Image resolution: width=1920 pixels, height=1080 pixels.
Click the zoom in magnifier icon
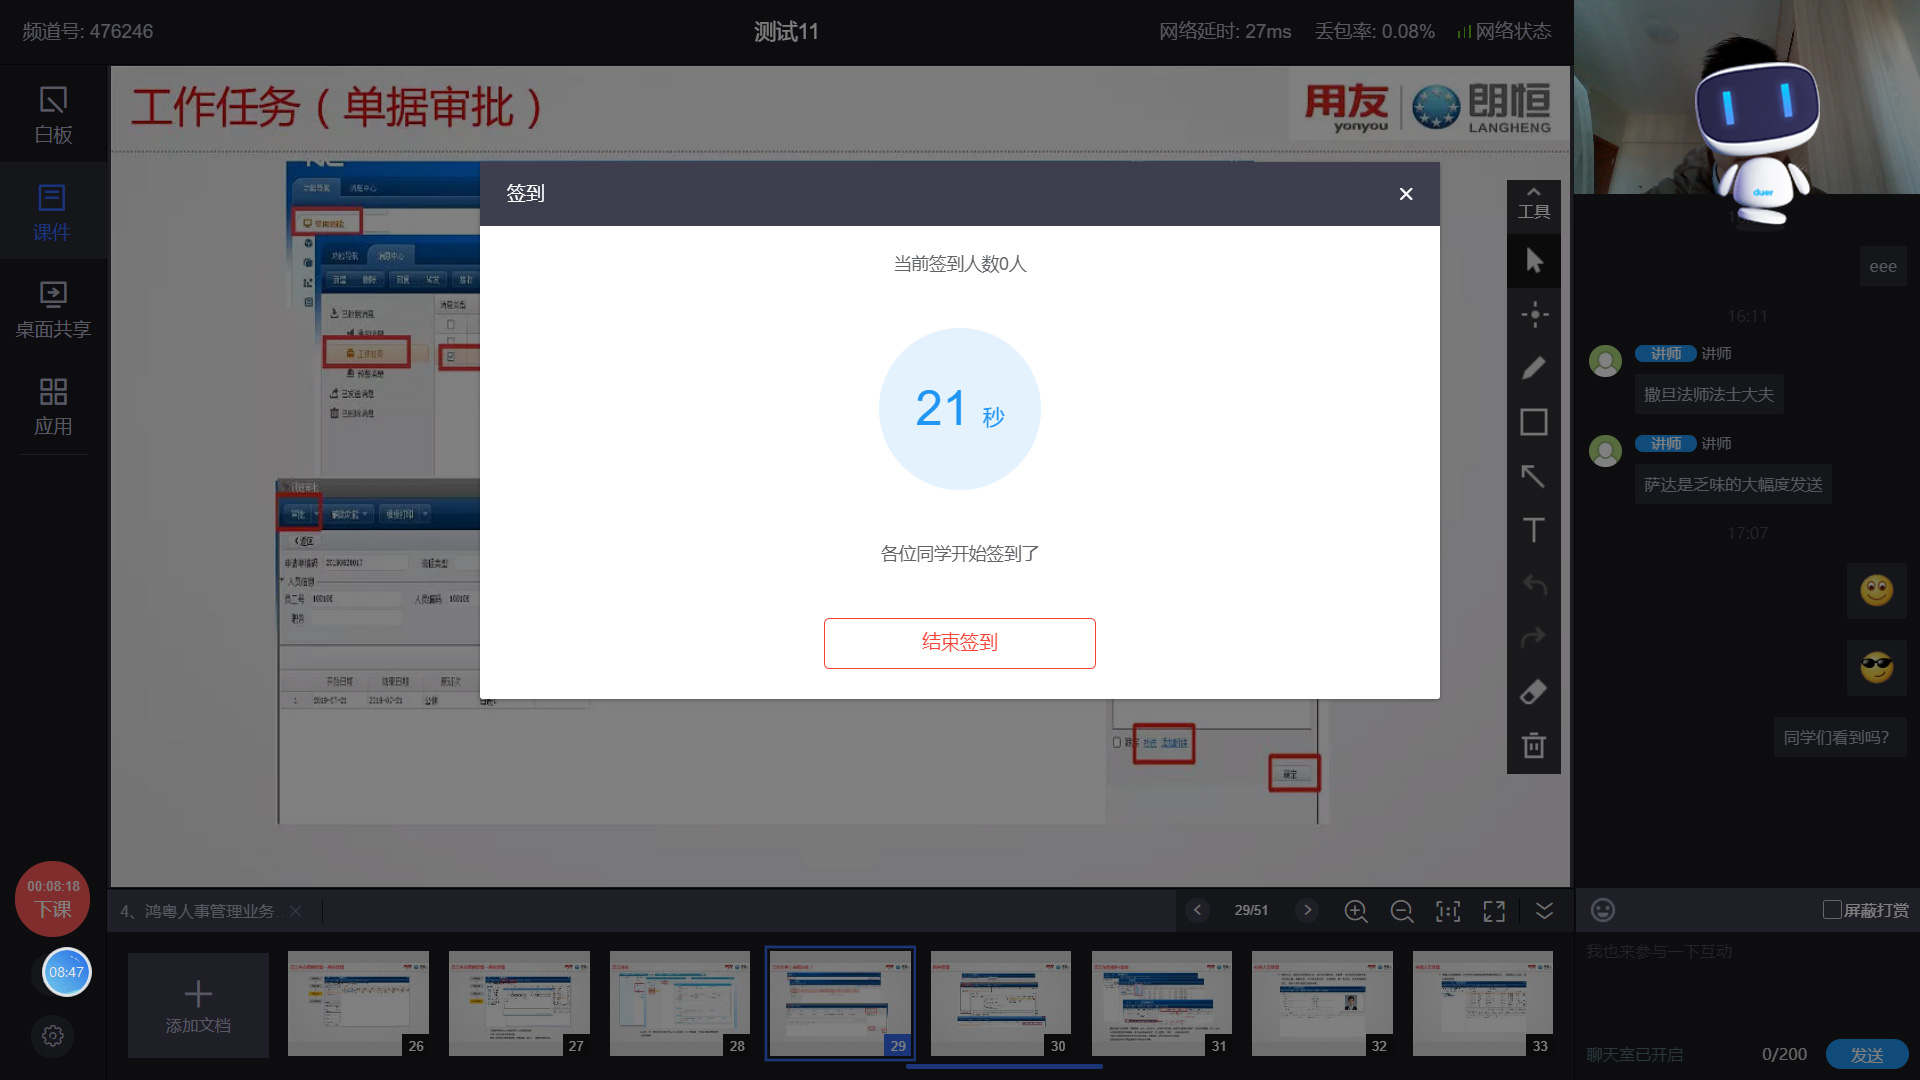[1355, 911]
